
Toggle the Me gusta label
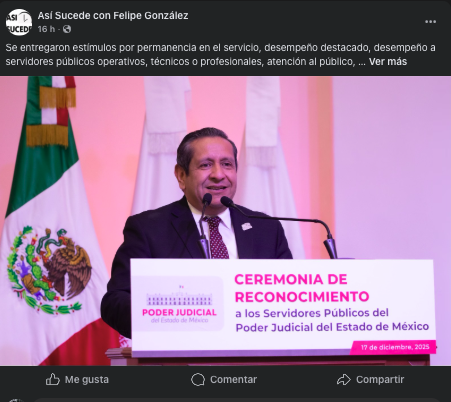click(x=87, y=380)
